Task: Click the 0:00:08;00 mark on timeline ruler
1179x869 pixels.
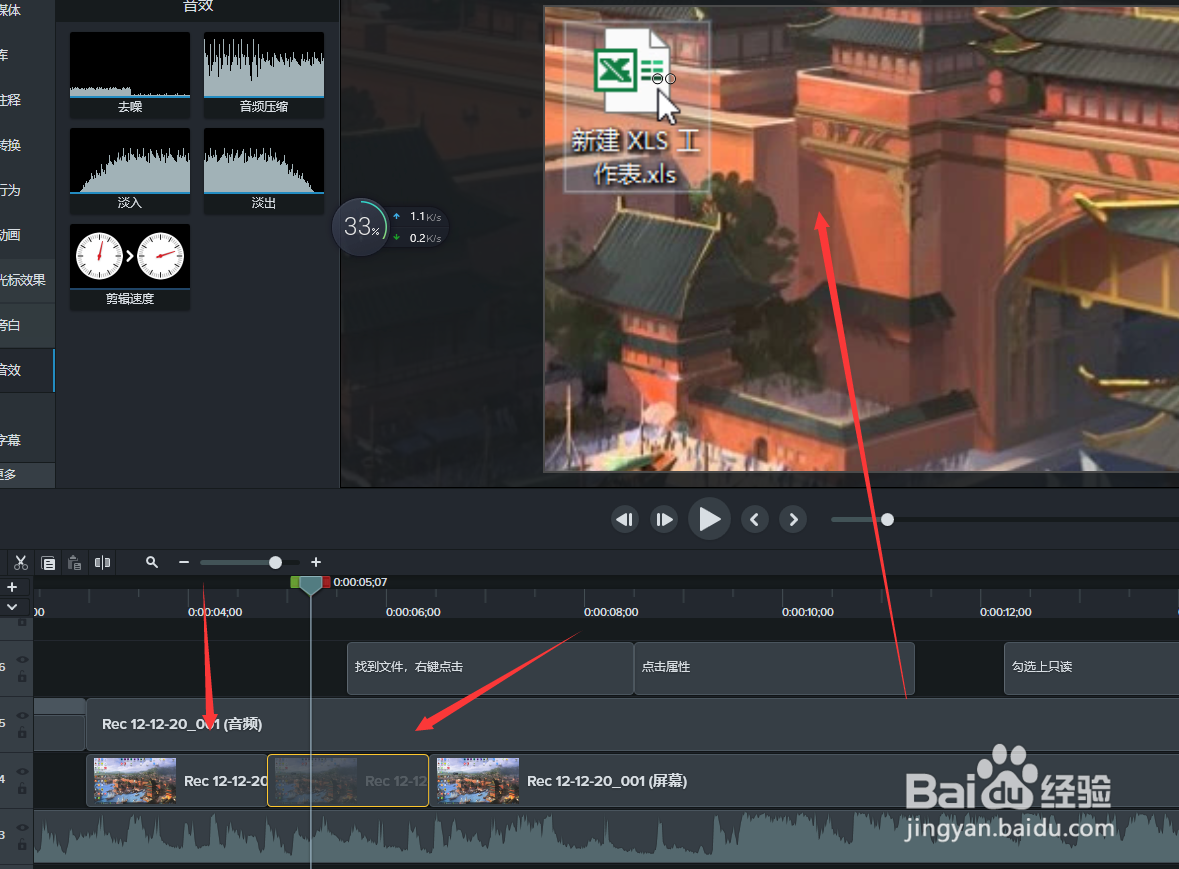Action: 611,612
